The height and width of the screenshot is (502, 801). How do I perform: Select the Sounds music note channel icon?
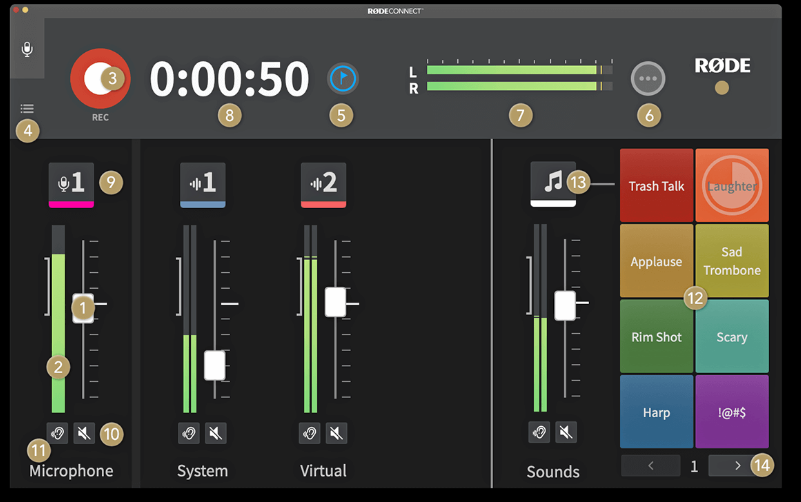coord(553,183)
